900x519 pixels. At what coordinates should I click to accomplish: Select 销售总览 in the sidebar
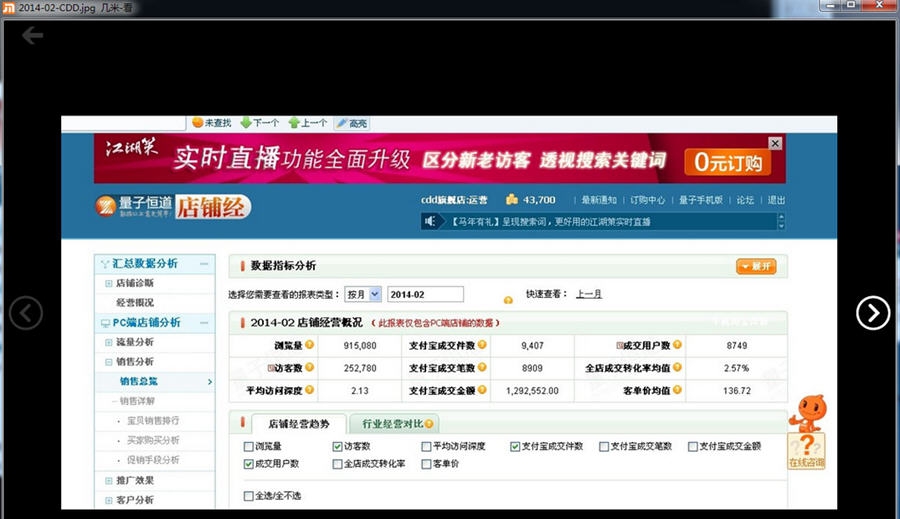[x=138, y=381]
